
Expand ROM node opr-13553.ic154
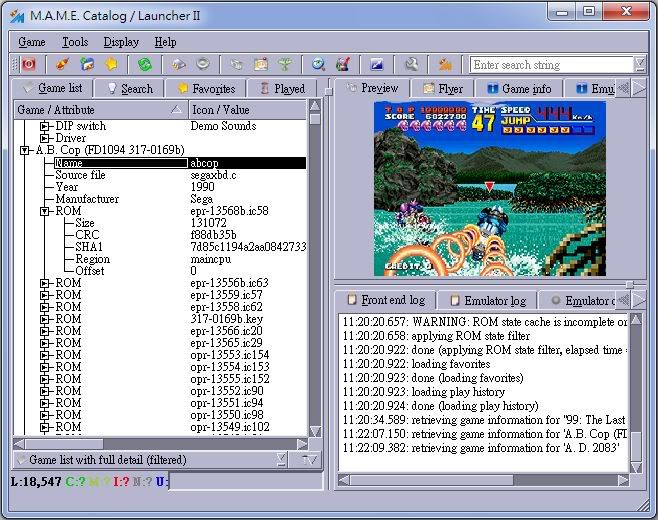click(x=44, y=355)
